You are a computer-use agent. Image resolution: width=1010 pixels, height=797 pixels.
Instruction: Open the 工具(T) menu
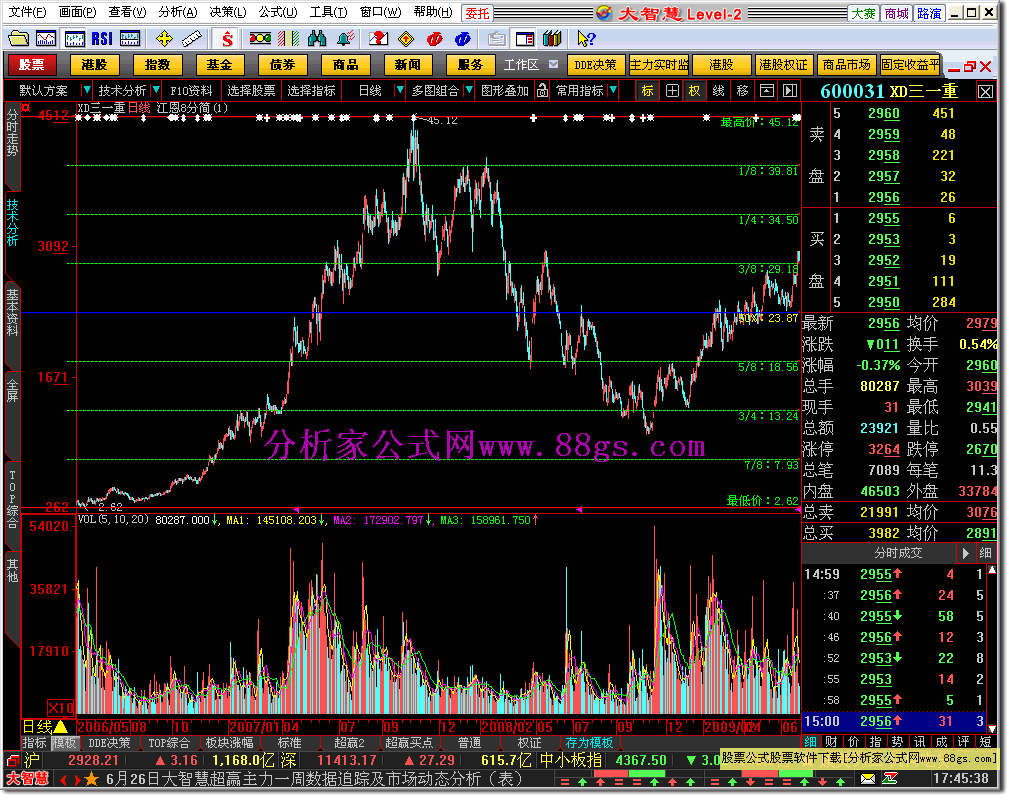click(x=328, y=12)
